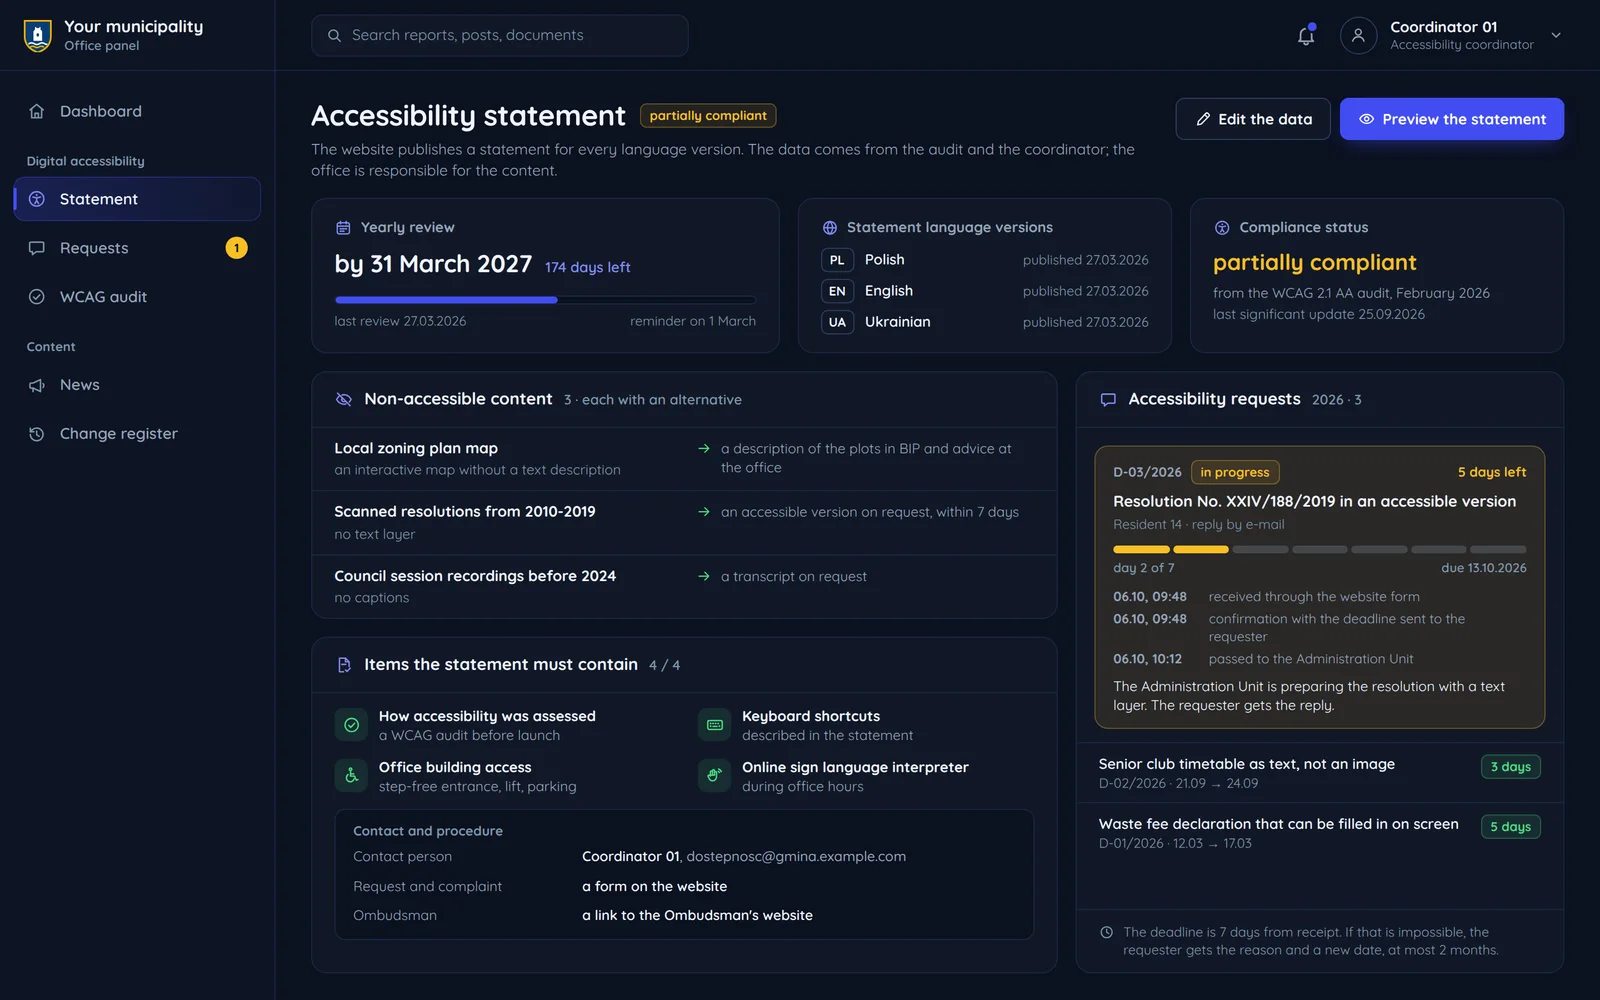The height and width of the screenshot is (1000, 1600).
Task: Click the 3 days badge on Senior club row
Action: (x=1511, y=767)
